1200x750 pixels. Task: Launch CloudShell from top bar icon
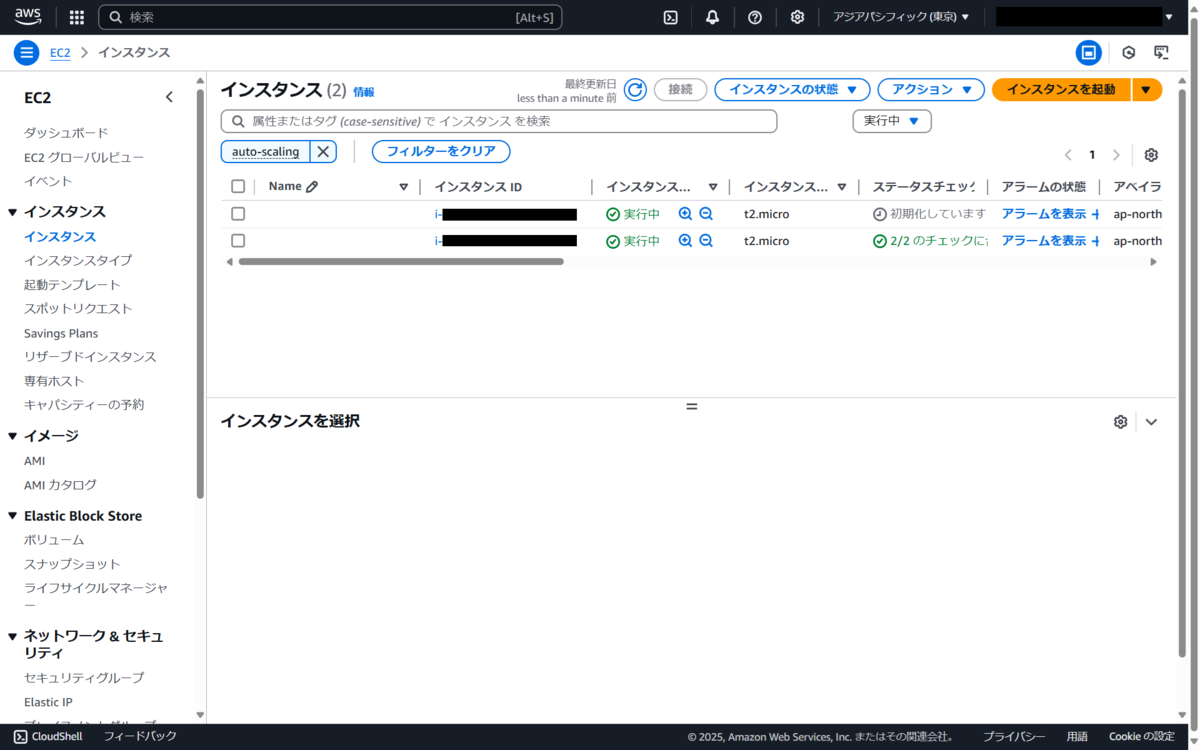671,17
